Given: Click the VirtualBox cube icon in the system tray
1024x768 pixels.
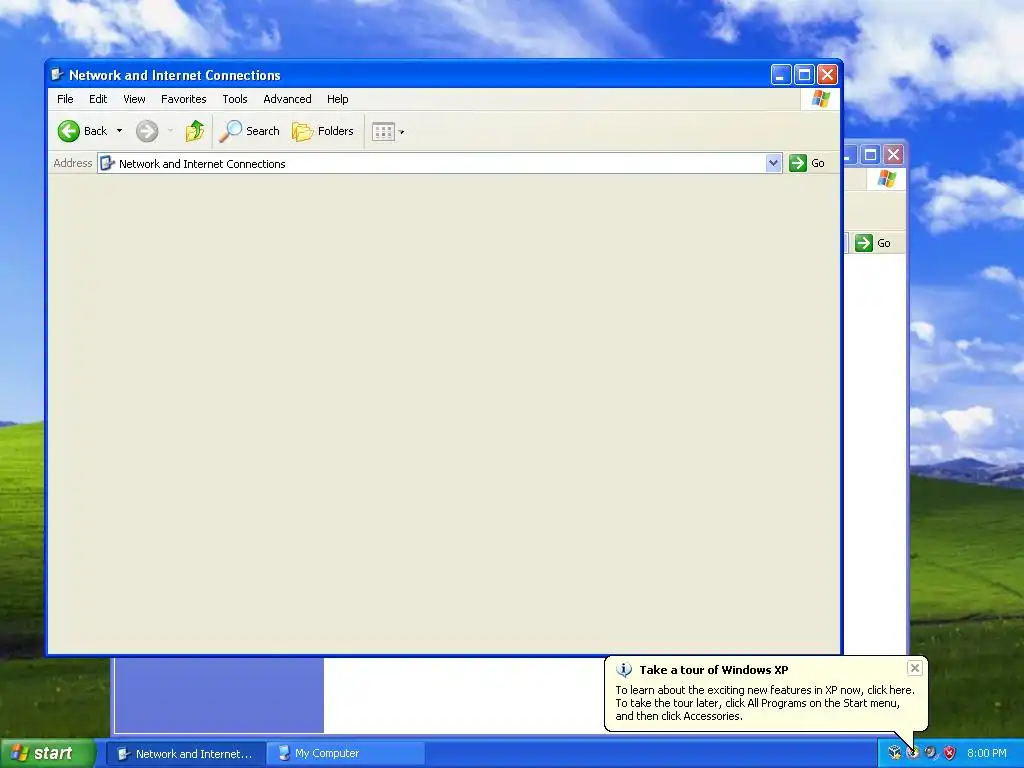Looking at the screenshot, I should click(895, 753).
